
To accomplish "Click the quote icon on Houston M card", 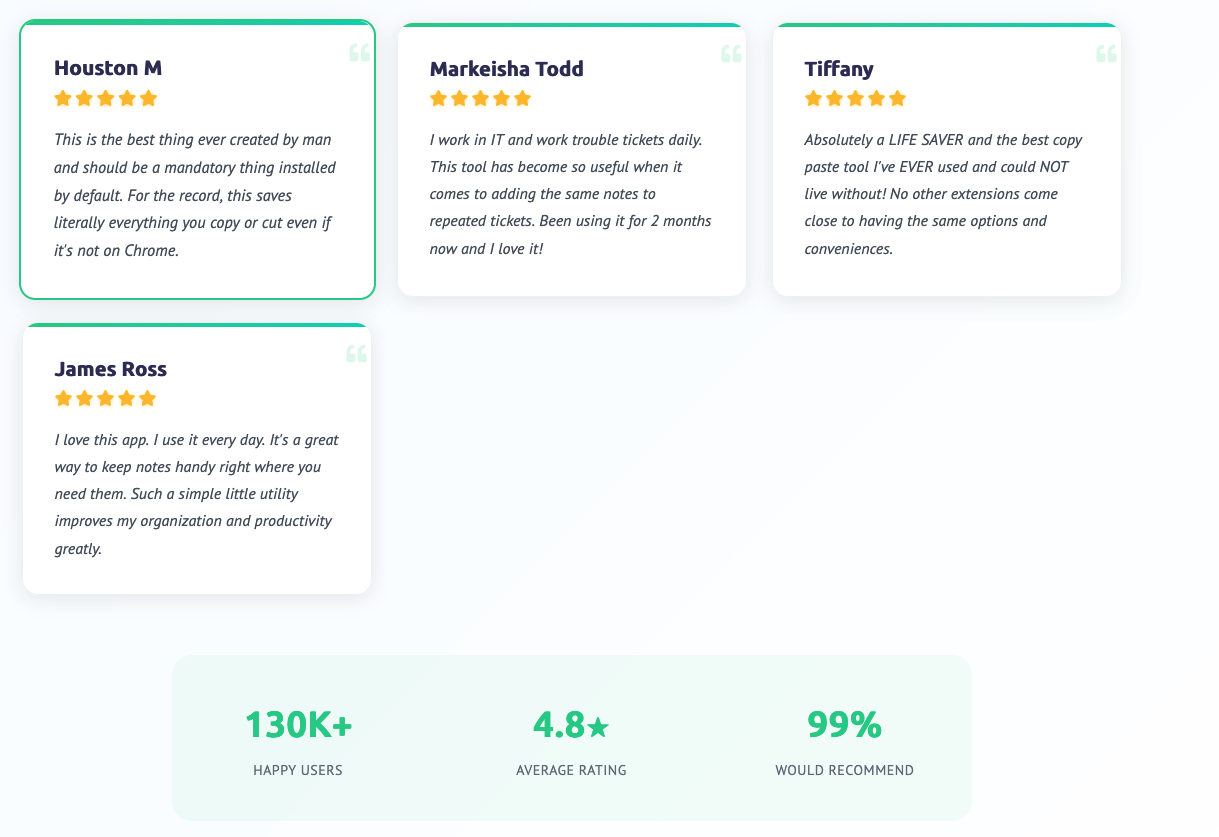I will click(x=359, y=53).
